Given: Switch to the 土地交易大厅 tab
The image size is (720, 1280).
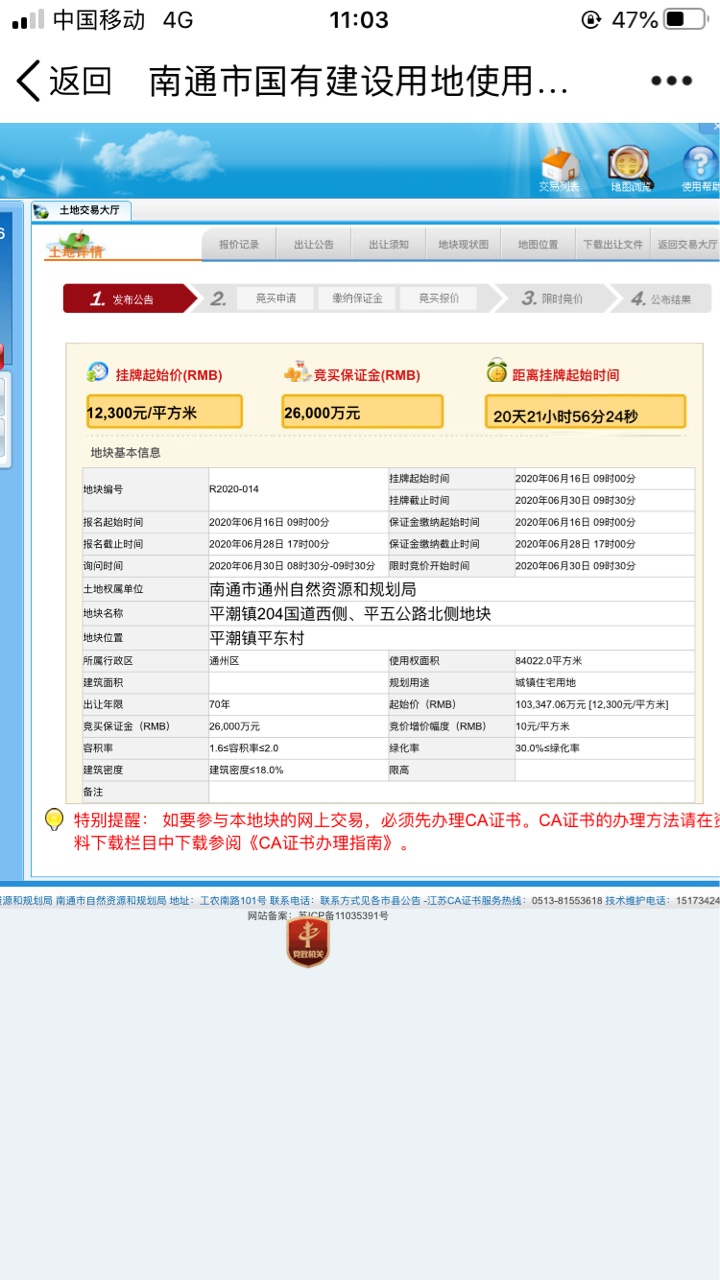Looking at the screenshot, I should (x=82, y=211).
